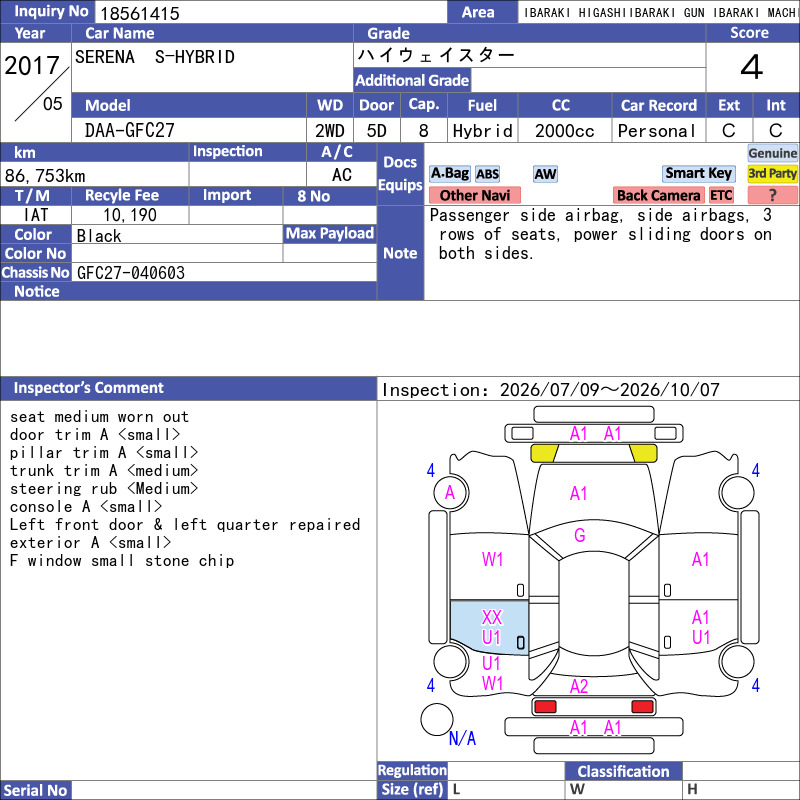
Task: Click the ABS equipment badge
Action: click(x=487, y=174)
